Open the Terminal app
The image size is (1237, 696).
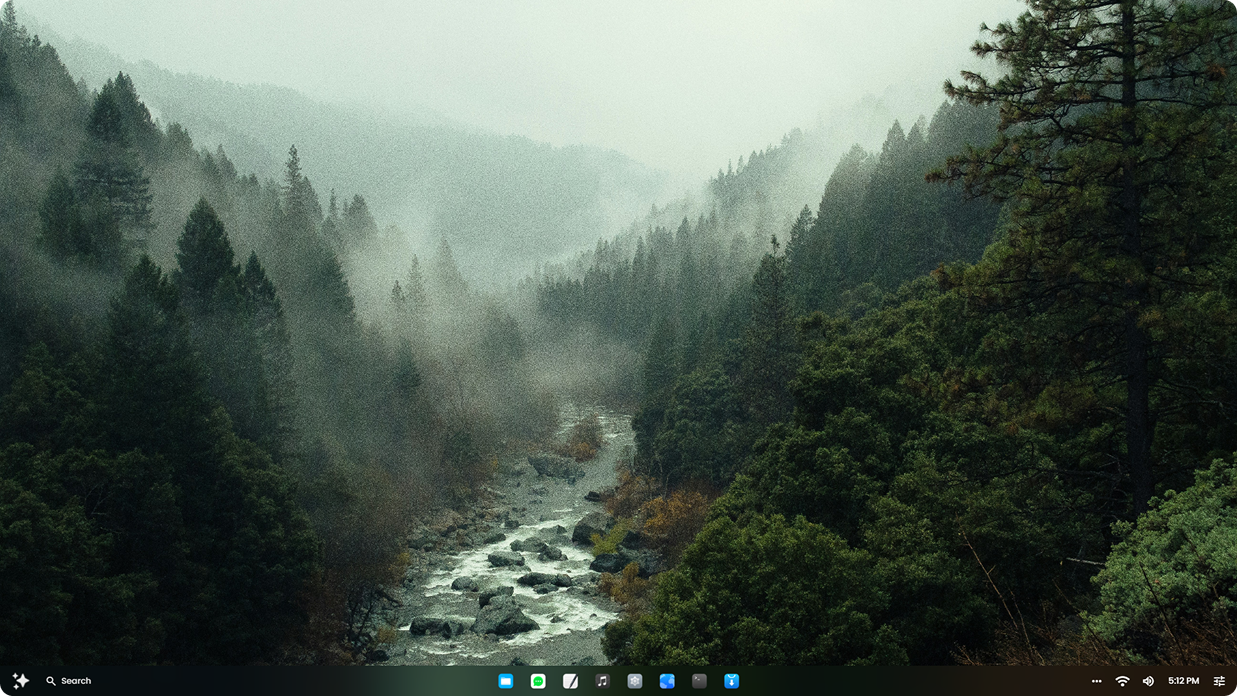699,681
